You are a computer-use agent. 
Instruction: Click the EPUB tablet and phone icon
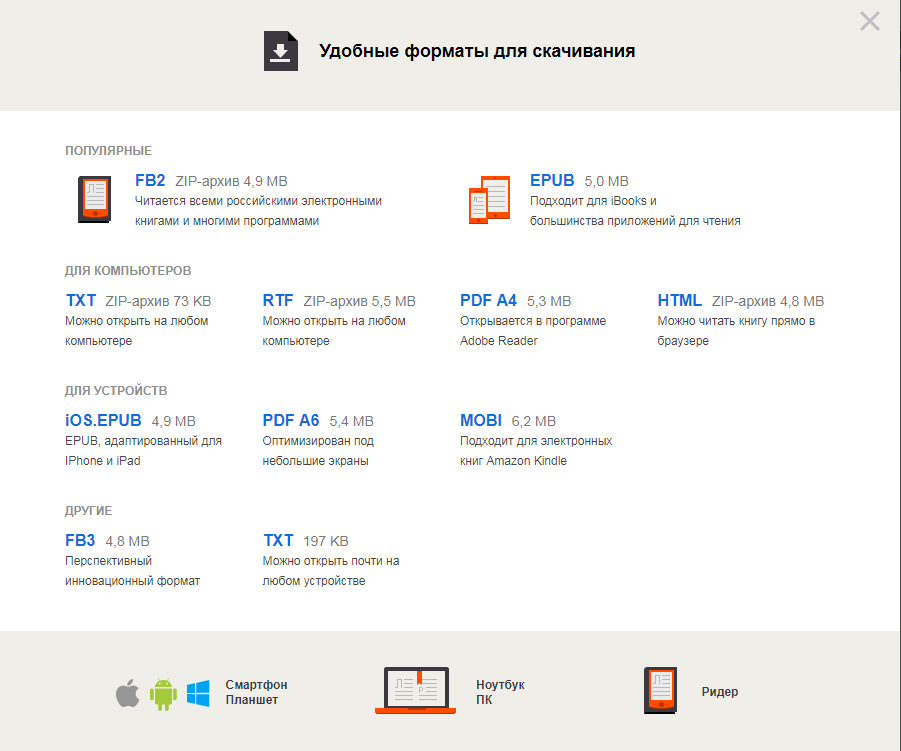[490, 199]
